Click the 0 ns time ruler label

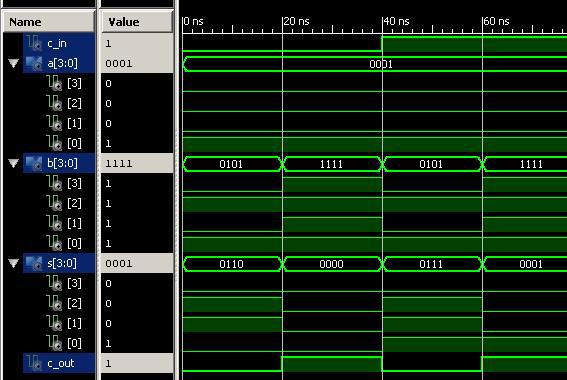[193, 21]
